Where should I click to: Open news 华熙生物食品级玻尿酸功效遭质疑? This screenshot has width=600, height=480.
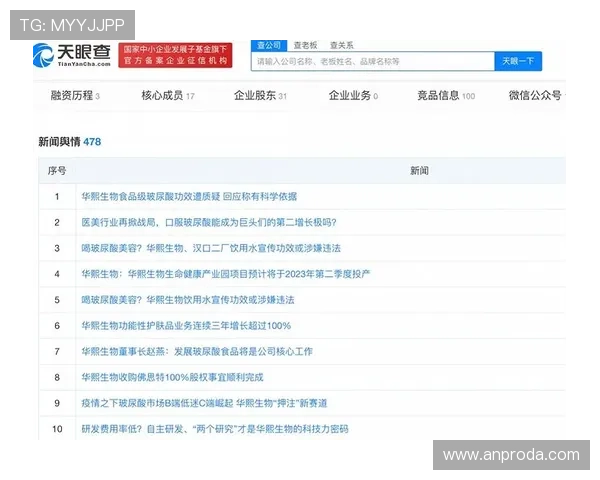point(189,197)
